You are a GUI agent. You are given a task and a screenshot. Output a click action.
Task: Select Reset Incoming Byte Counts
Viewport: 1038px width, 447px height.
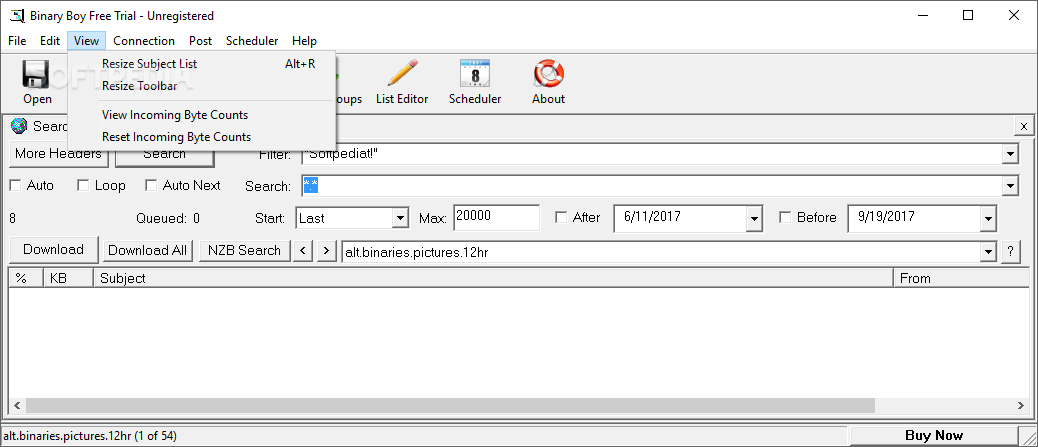[x=202, y=137]
